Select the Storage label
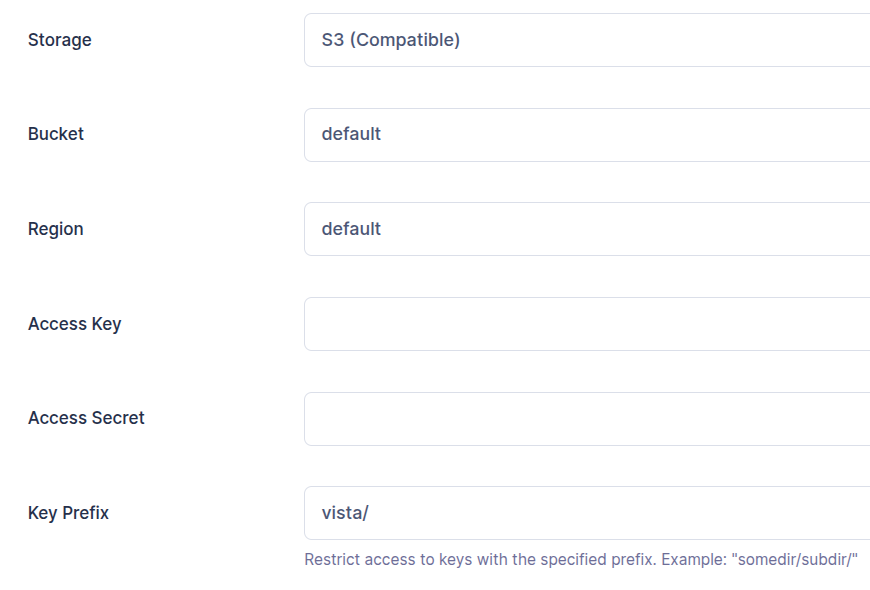Screen dimensions: 870x590 point(60,41)
